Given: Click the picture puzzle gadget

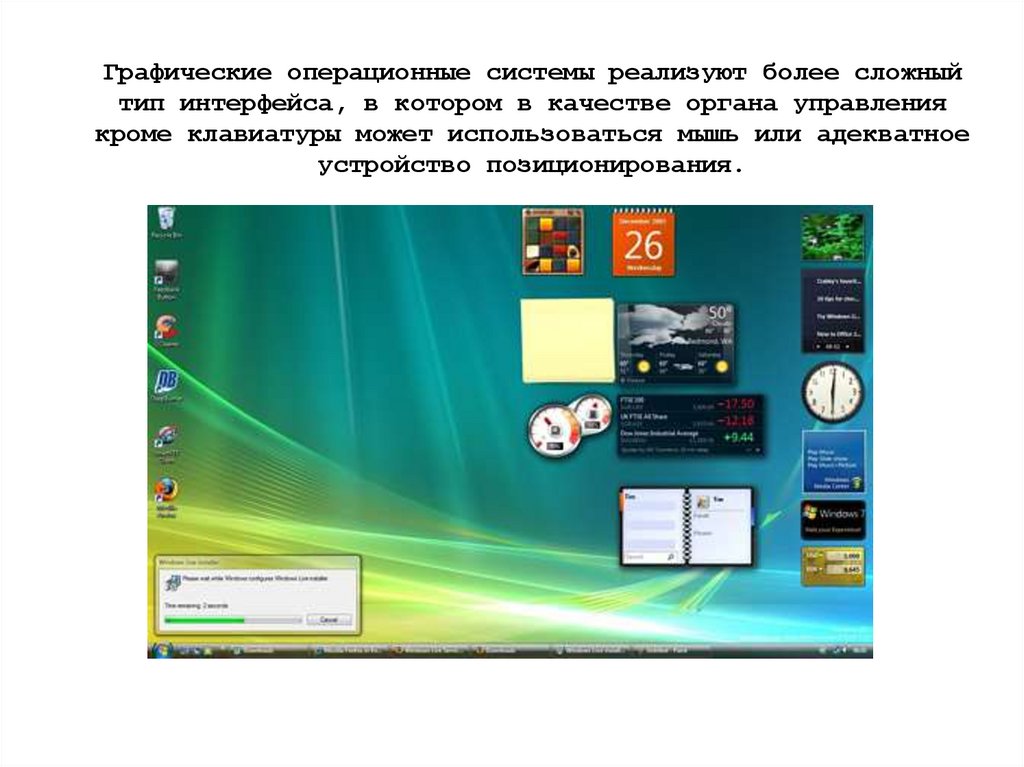Looking at the screenshot, I should click(552, 242).
